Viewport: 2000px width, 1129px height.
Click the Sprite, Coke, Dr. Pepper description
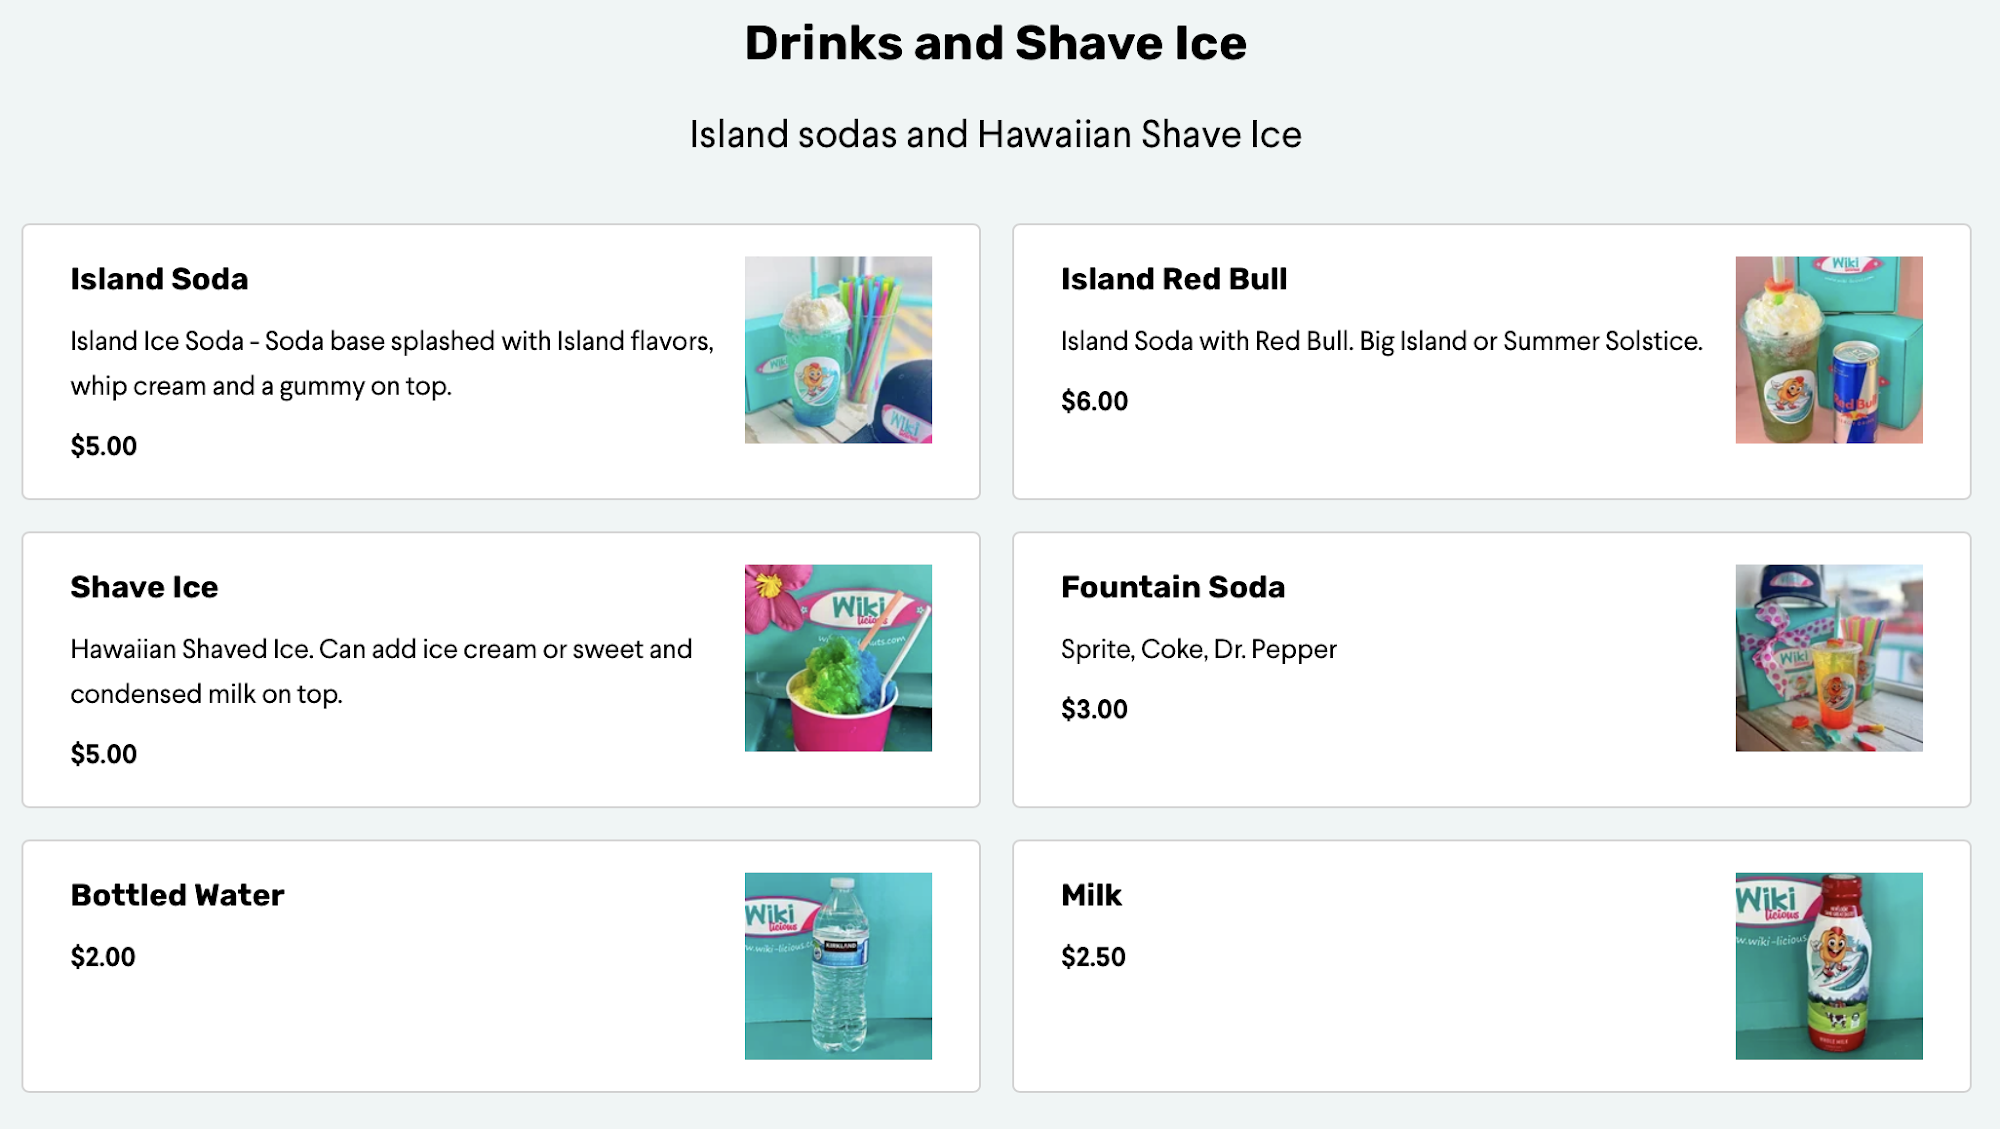click(1198, 649)
